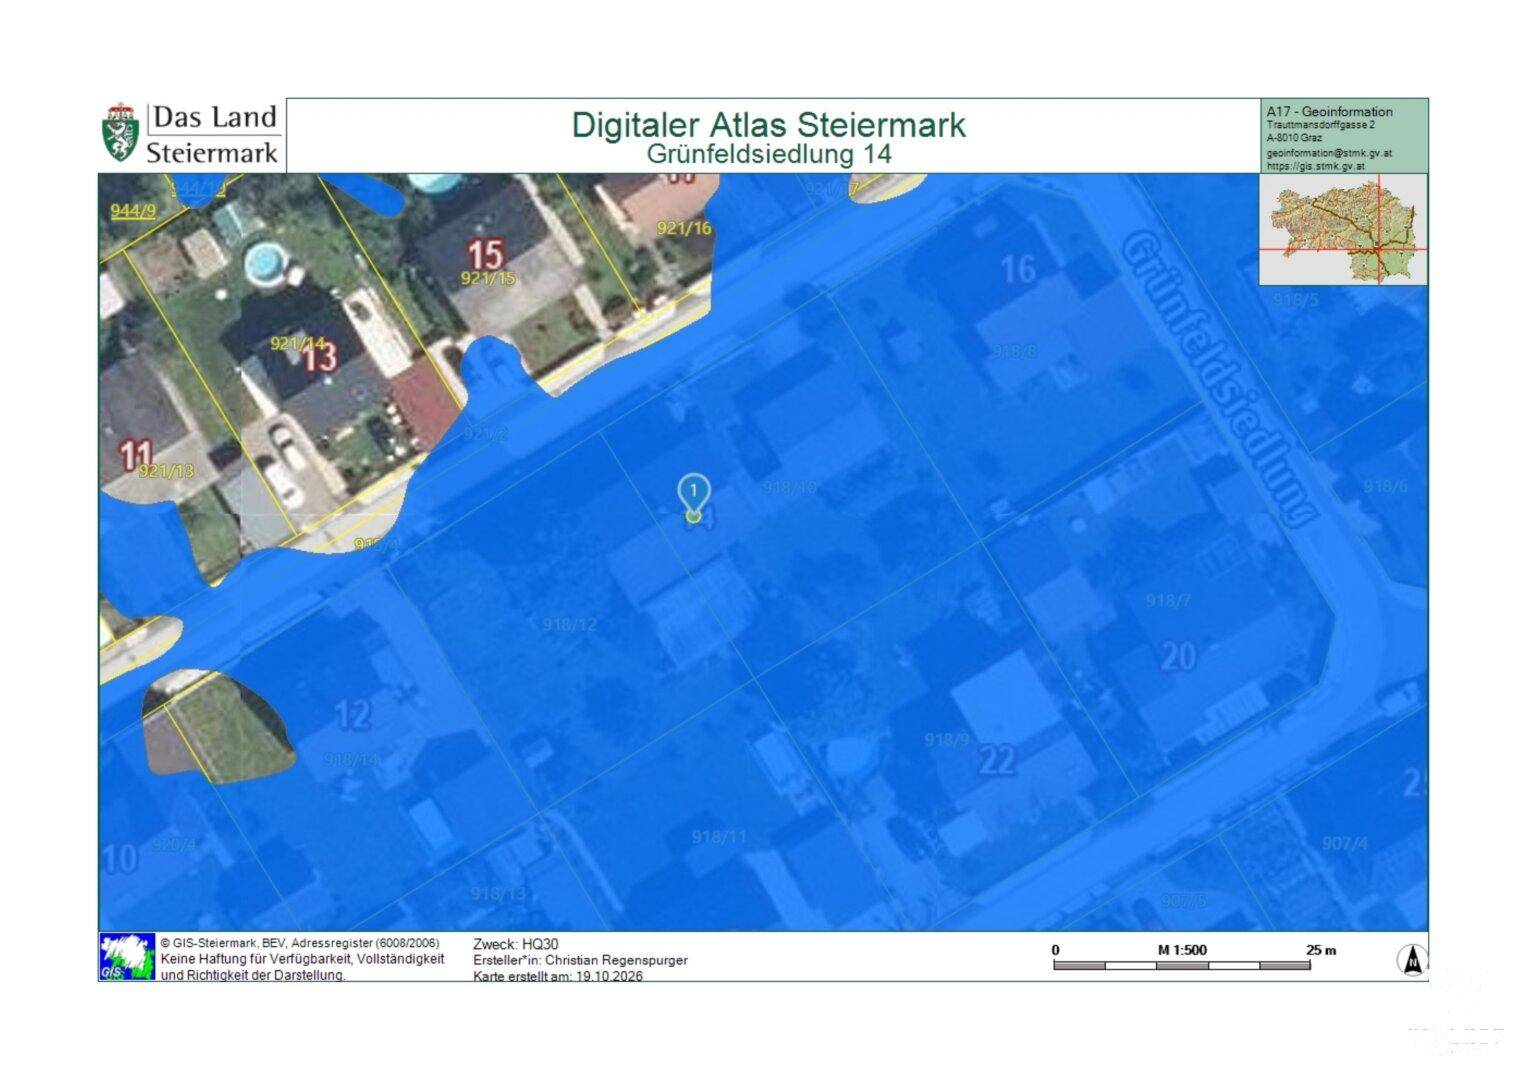1527x1080 pixels.
Task: Click the house number 20 label
Action: [x=1178, y=656]
